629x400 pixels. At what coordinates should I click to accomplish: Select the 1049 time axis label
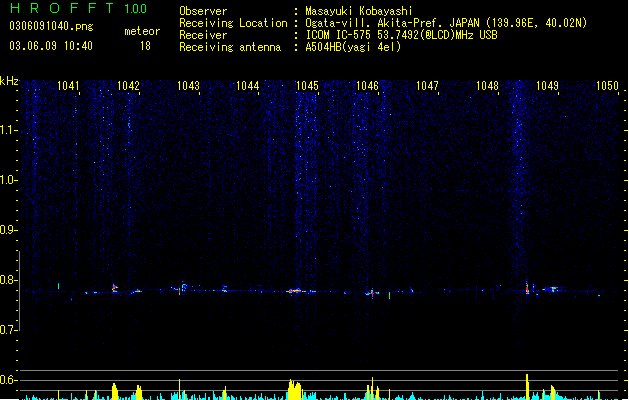(x=547, y=86)
